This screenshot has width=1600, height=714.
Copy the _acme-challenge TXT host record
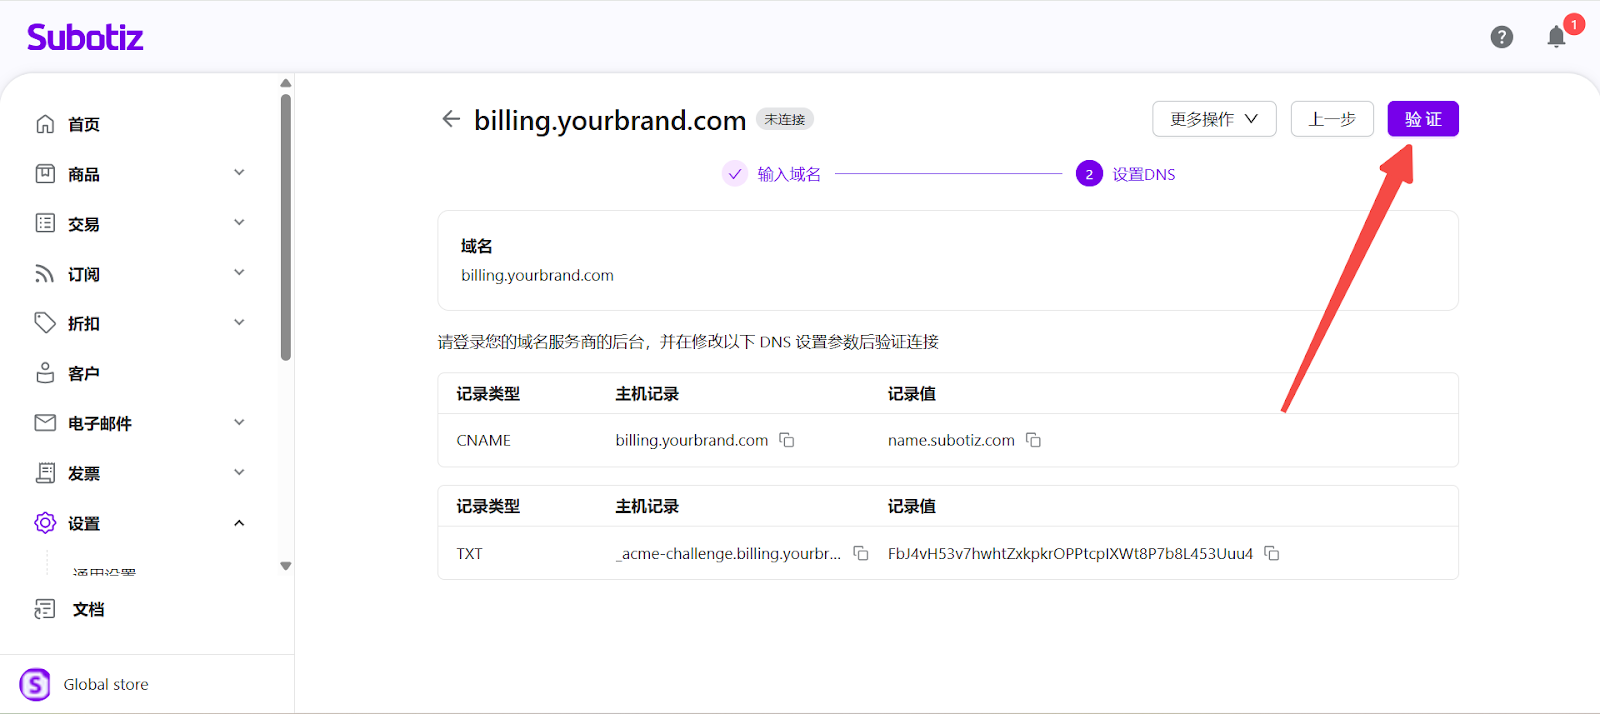(860, 553)
